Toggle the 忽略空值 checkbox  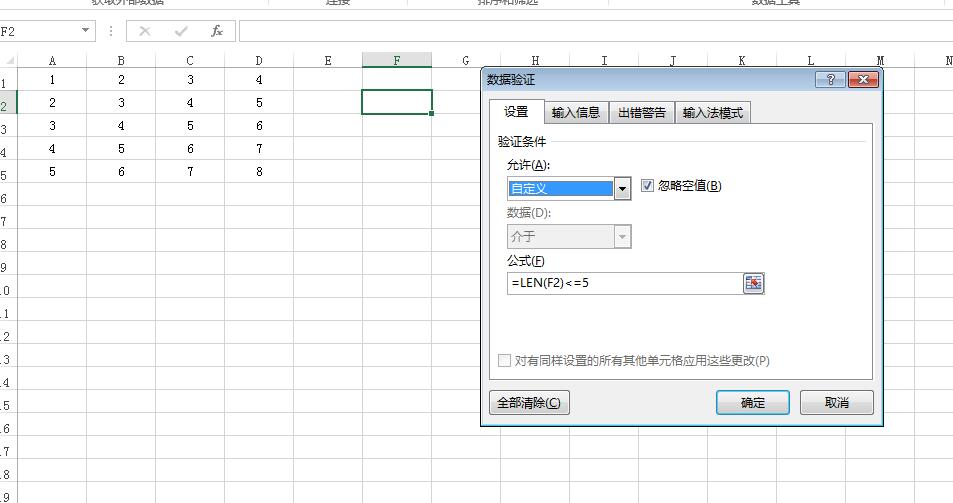(x=647, y=186)
